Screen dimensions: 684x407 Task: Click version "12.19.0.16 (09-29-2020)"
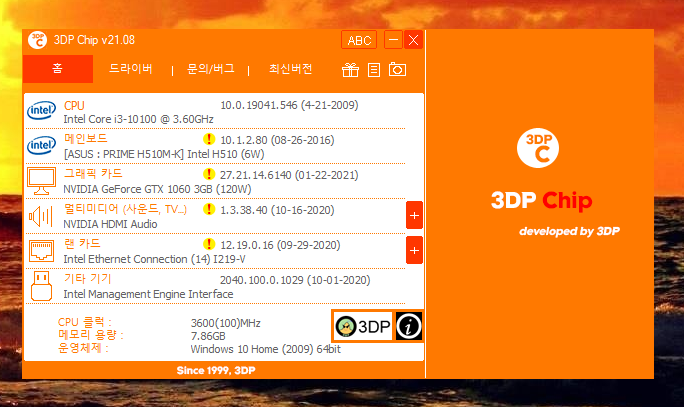(x=280, y=245)
